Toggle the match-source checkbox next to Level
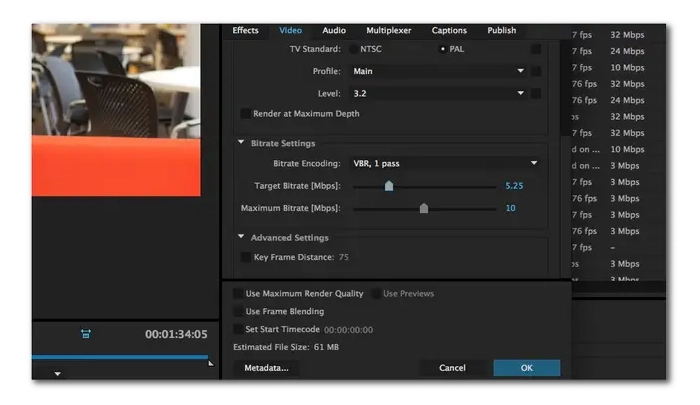This screenshot has width=700, height=405. (x=537, y=93)
